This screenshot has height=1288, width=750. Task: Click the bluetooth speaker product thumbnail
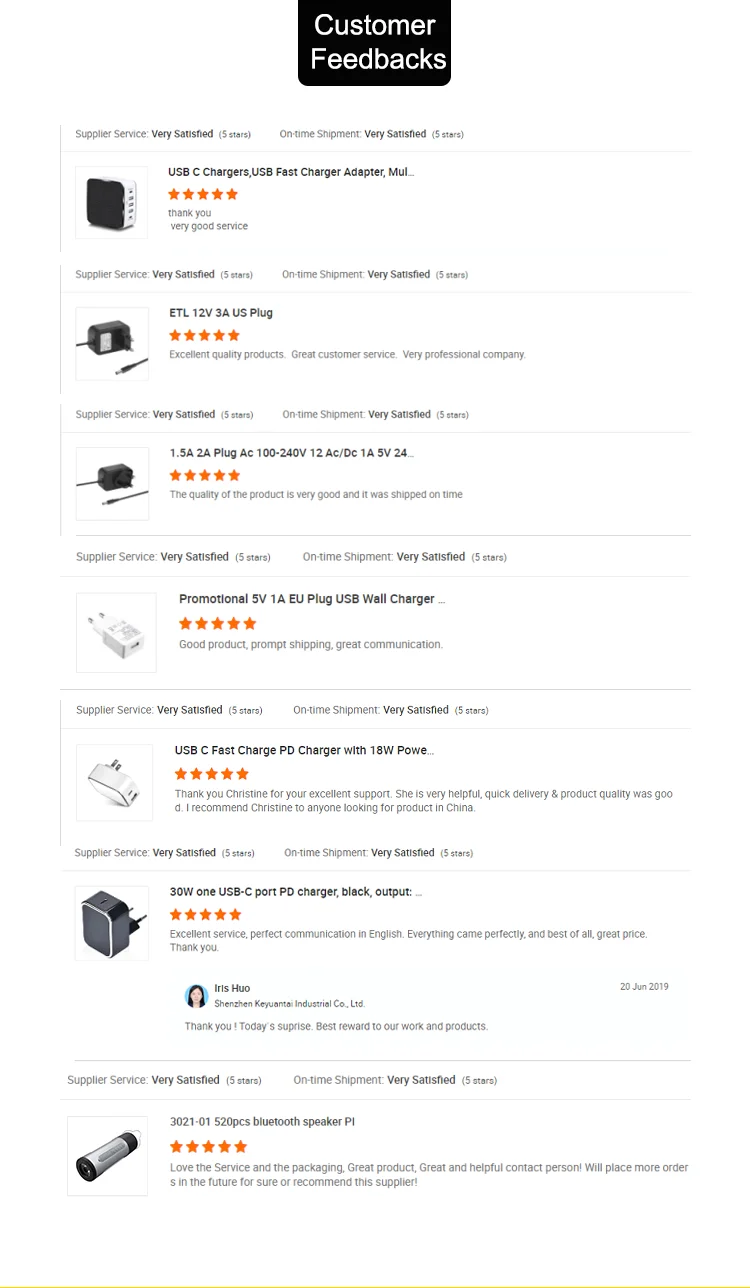[107, 1156]
